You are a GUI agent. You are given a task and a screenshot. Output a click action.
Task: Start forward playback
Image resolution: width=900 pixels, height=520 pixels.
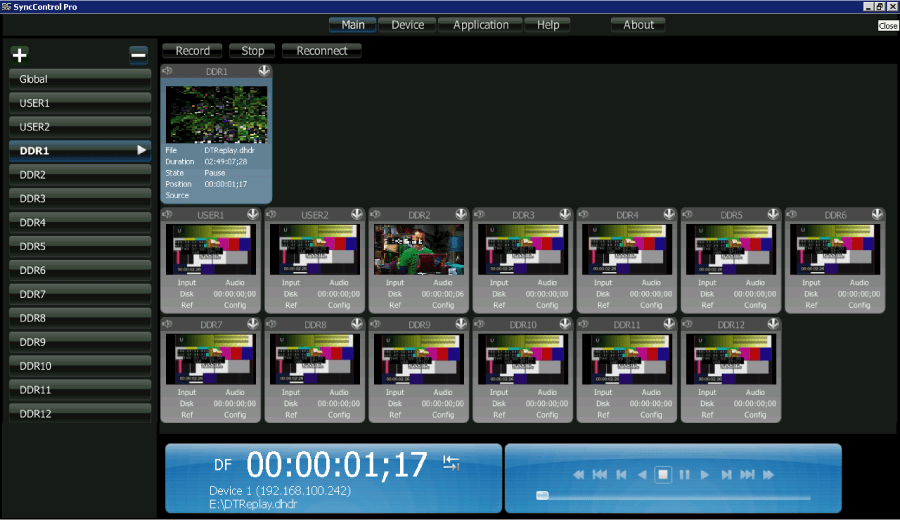point(705,475)
